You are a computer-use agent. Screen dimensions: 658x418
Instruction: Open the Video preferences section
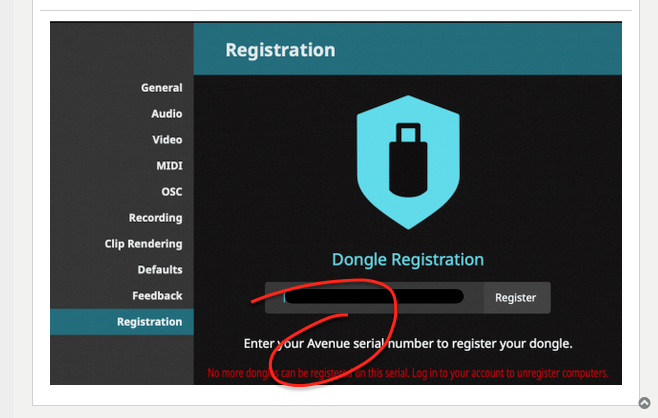pos(167,140)
